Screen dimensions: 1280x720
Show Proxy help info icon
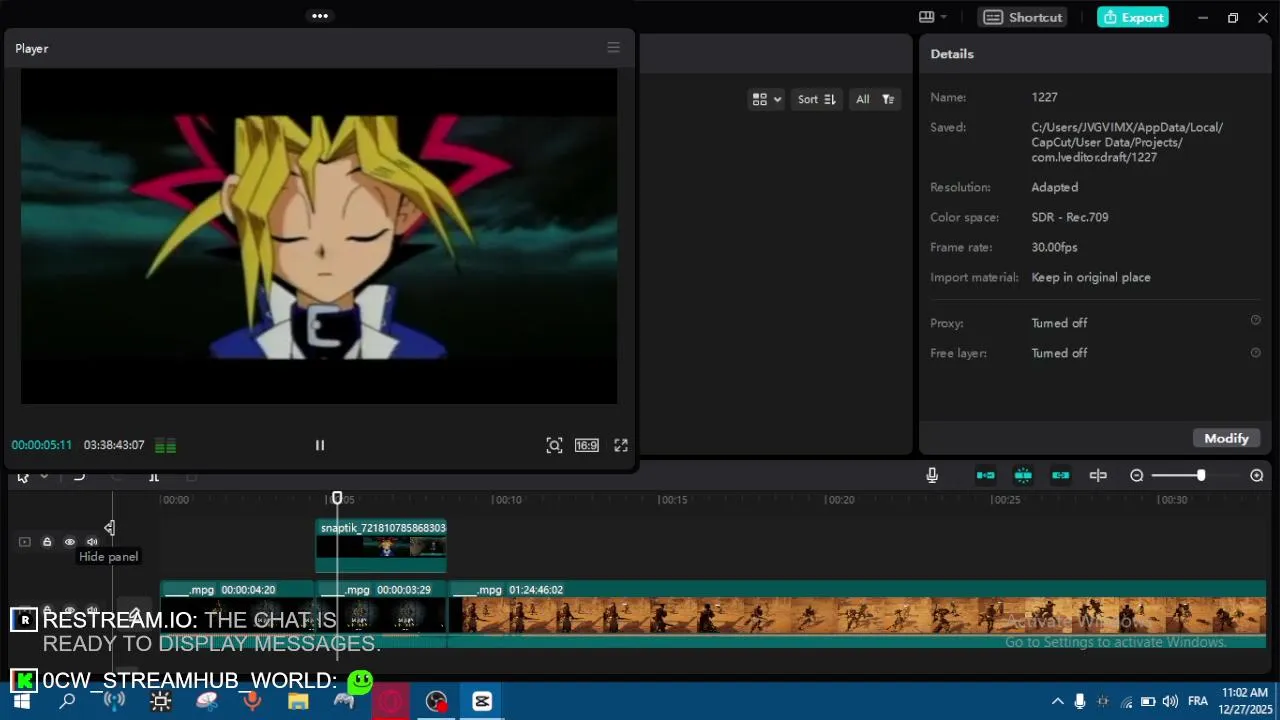point(1256,321)
